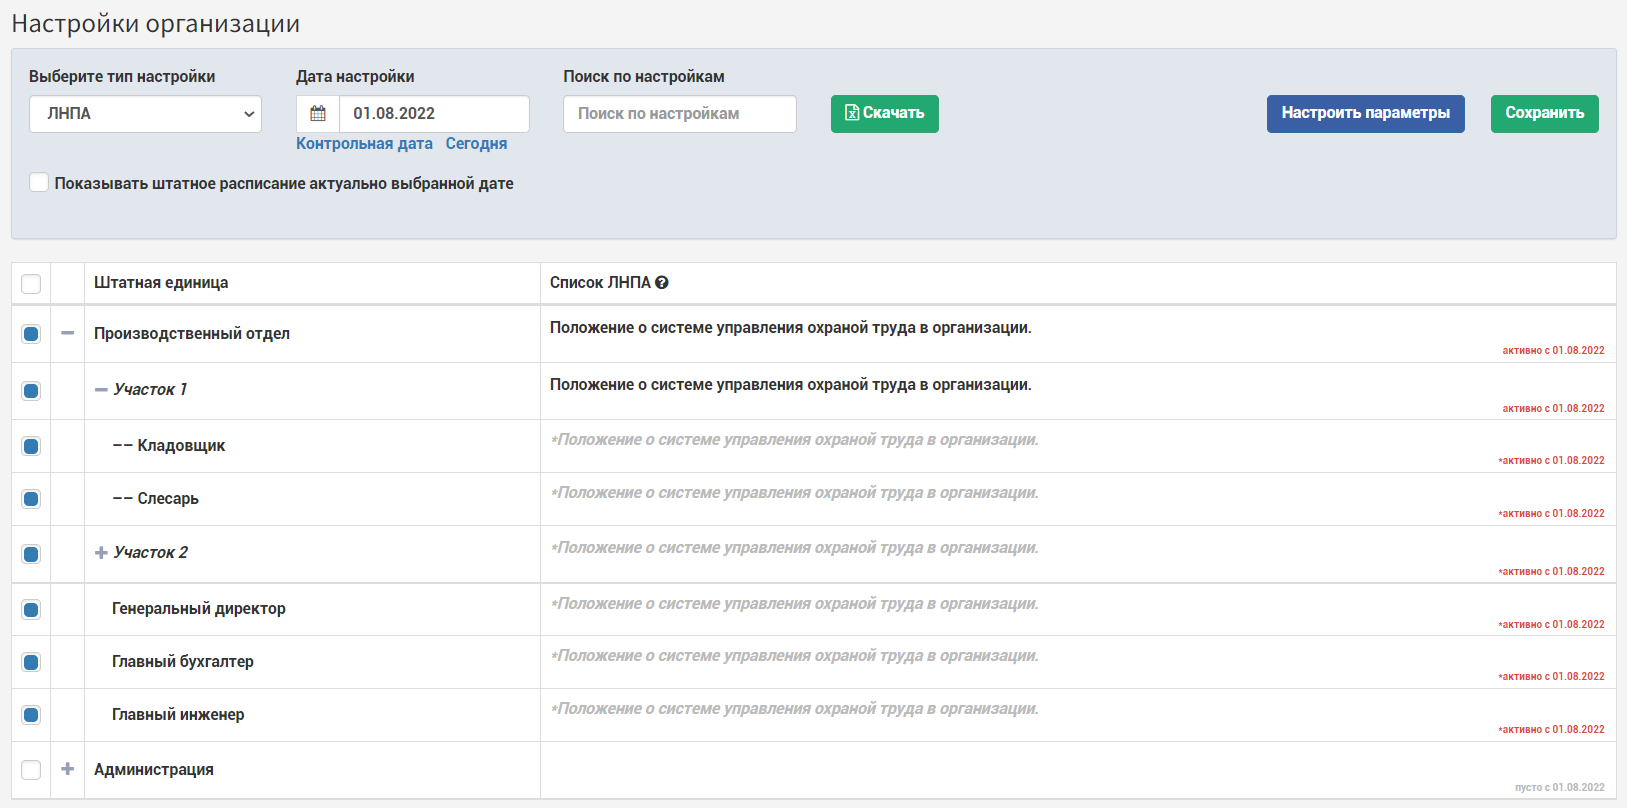Toggle the select-all checkbox in the table header
This screenshot has height=808, width=1627.
pyautogui.click(x=31, y=284)
